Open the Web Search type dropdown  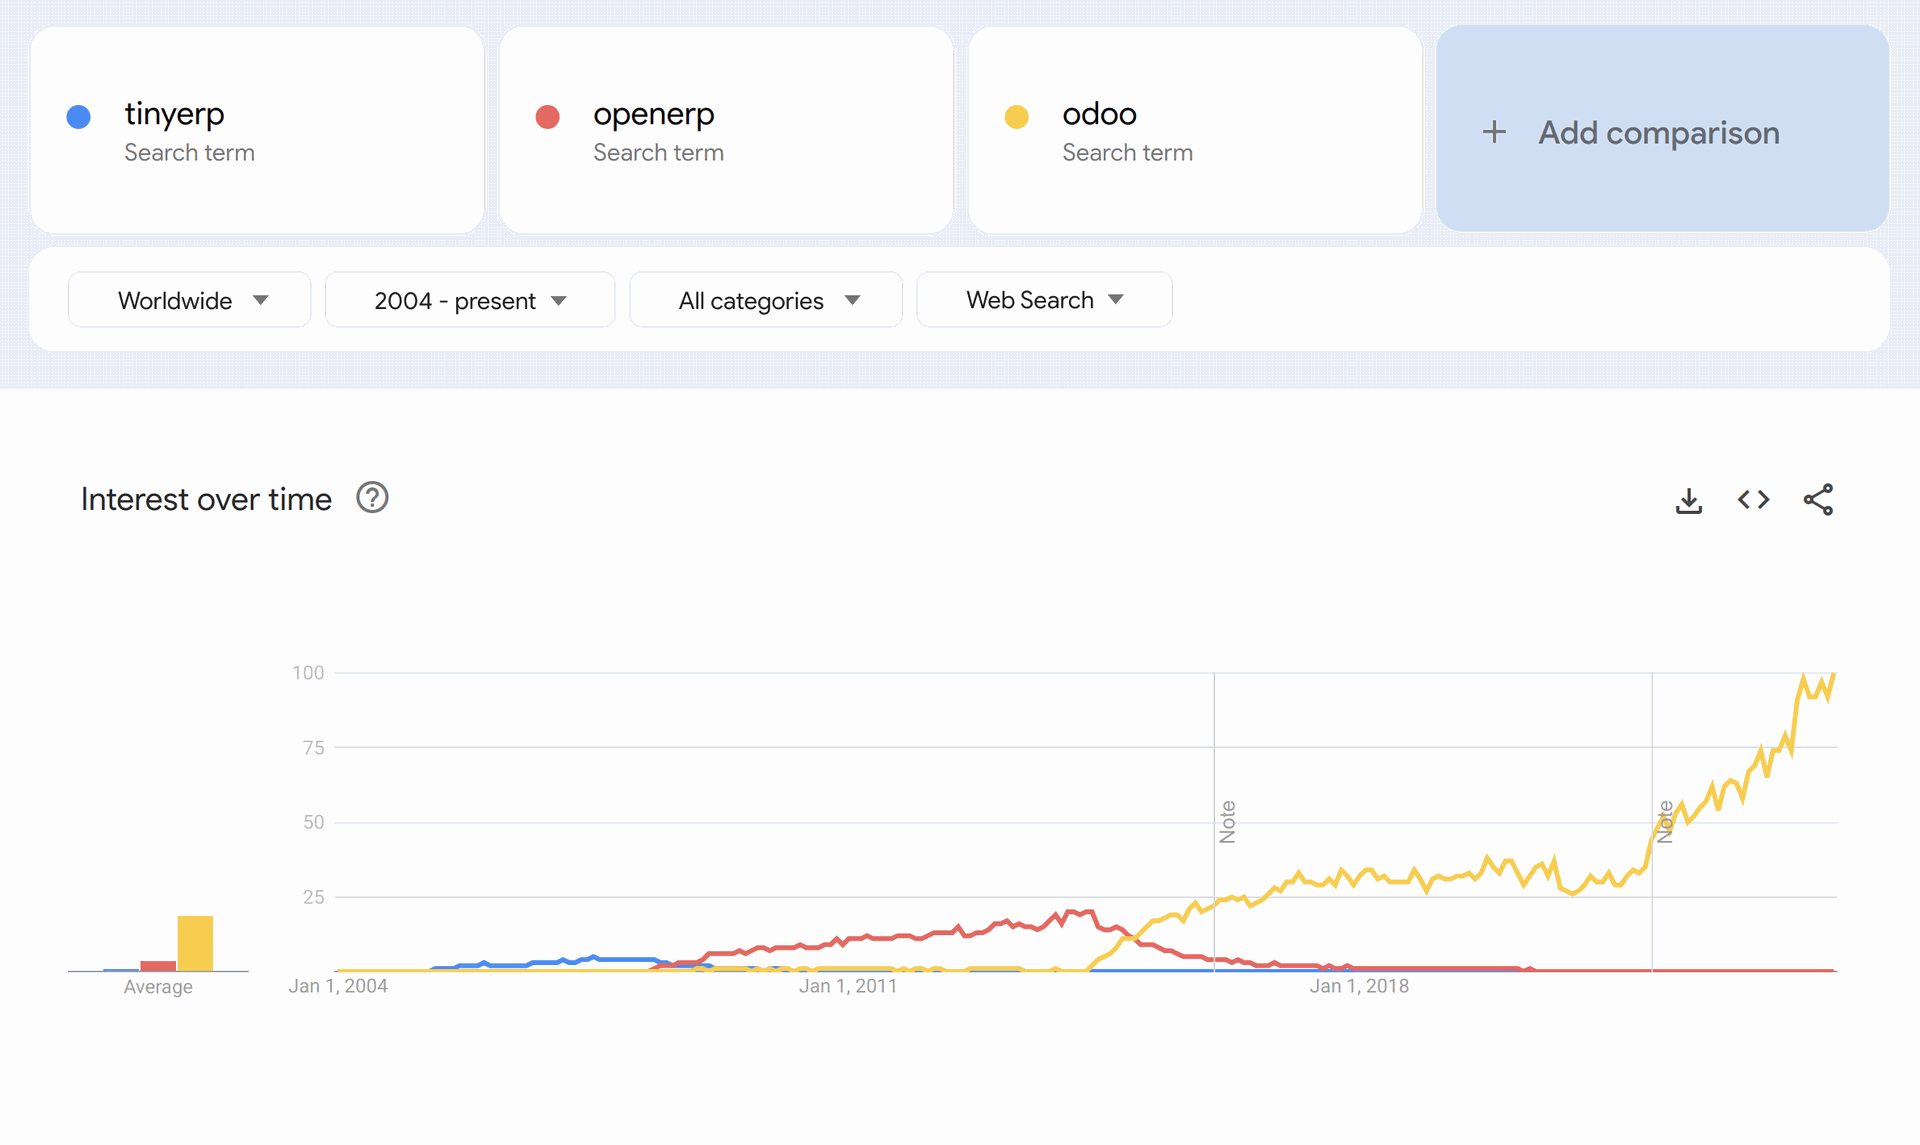pyautogui.click(x=1044, y=300)
